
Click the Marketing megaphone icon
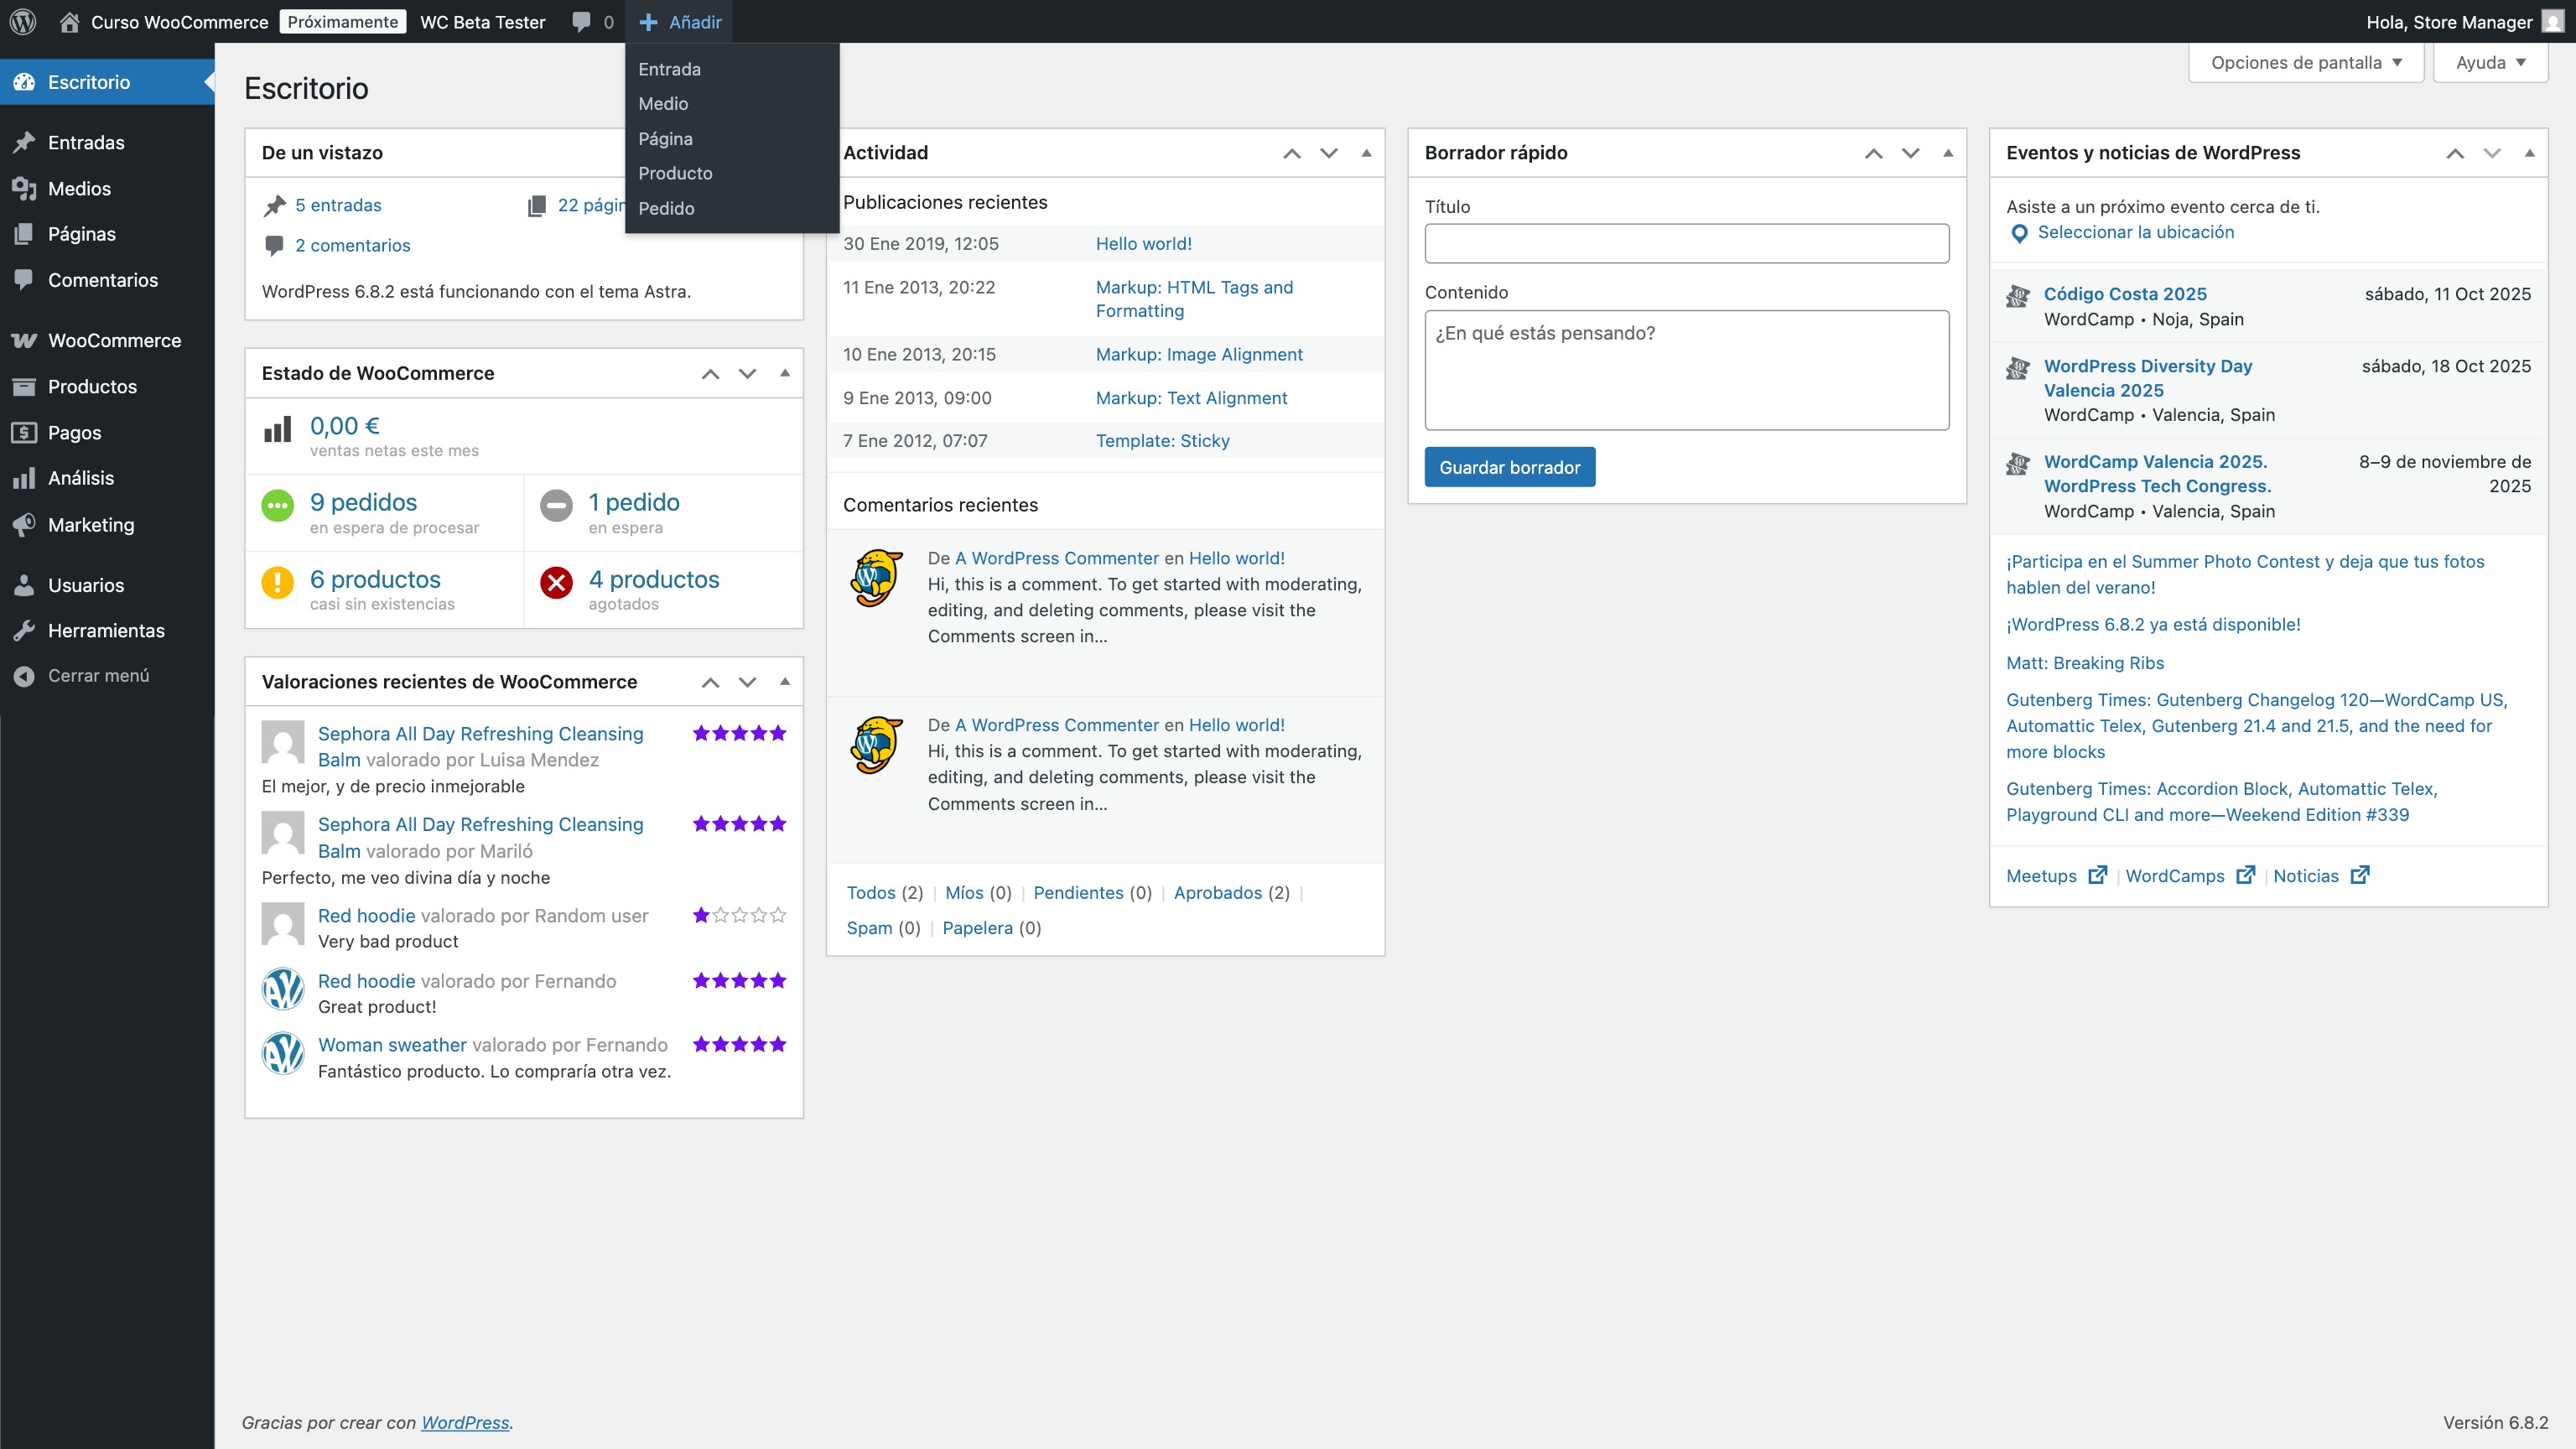(24, 524)
